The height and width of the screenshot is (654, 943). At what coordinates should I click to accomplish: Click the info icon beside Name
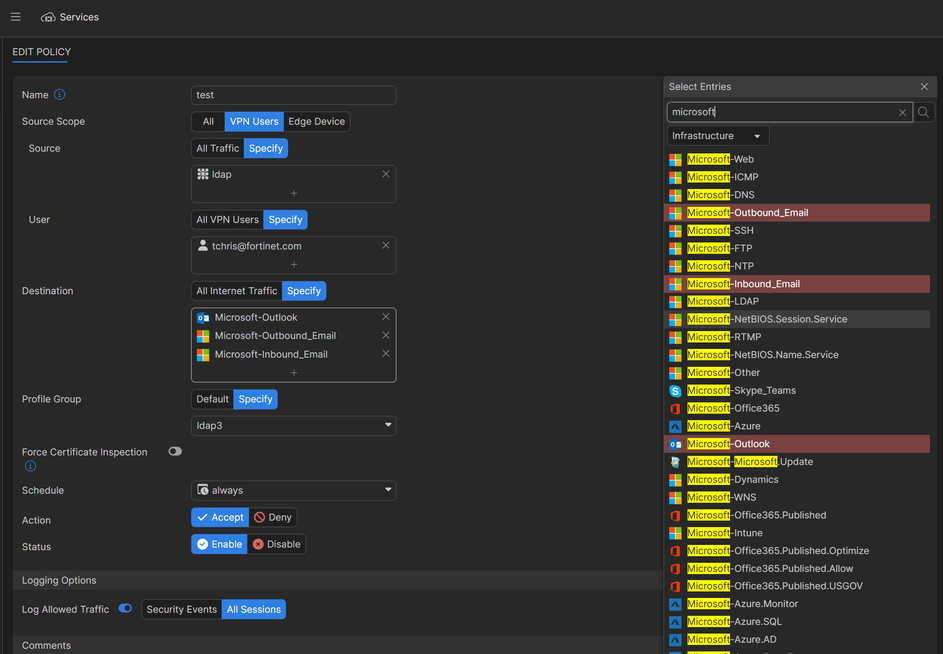(59, 95)
